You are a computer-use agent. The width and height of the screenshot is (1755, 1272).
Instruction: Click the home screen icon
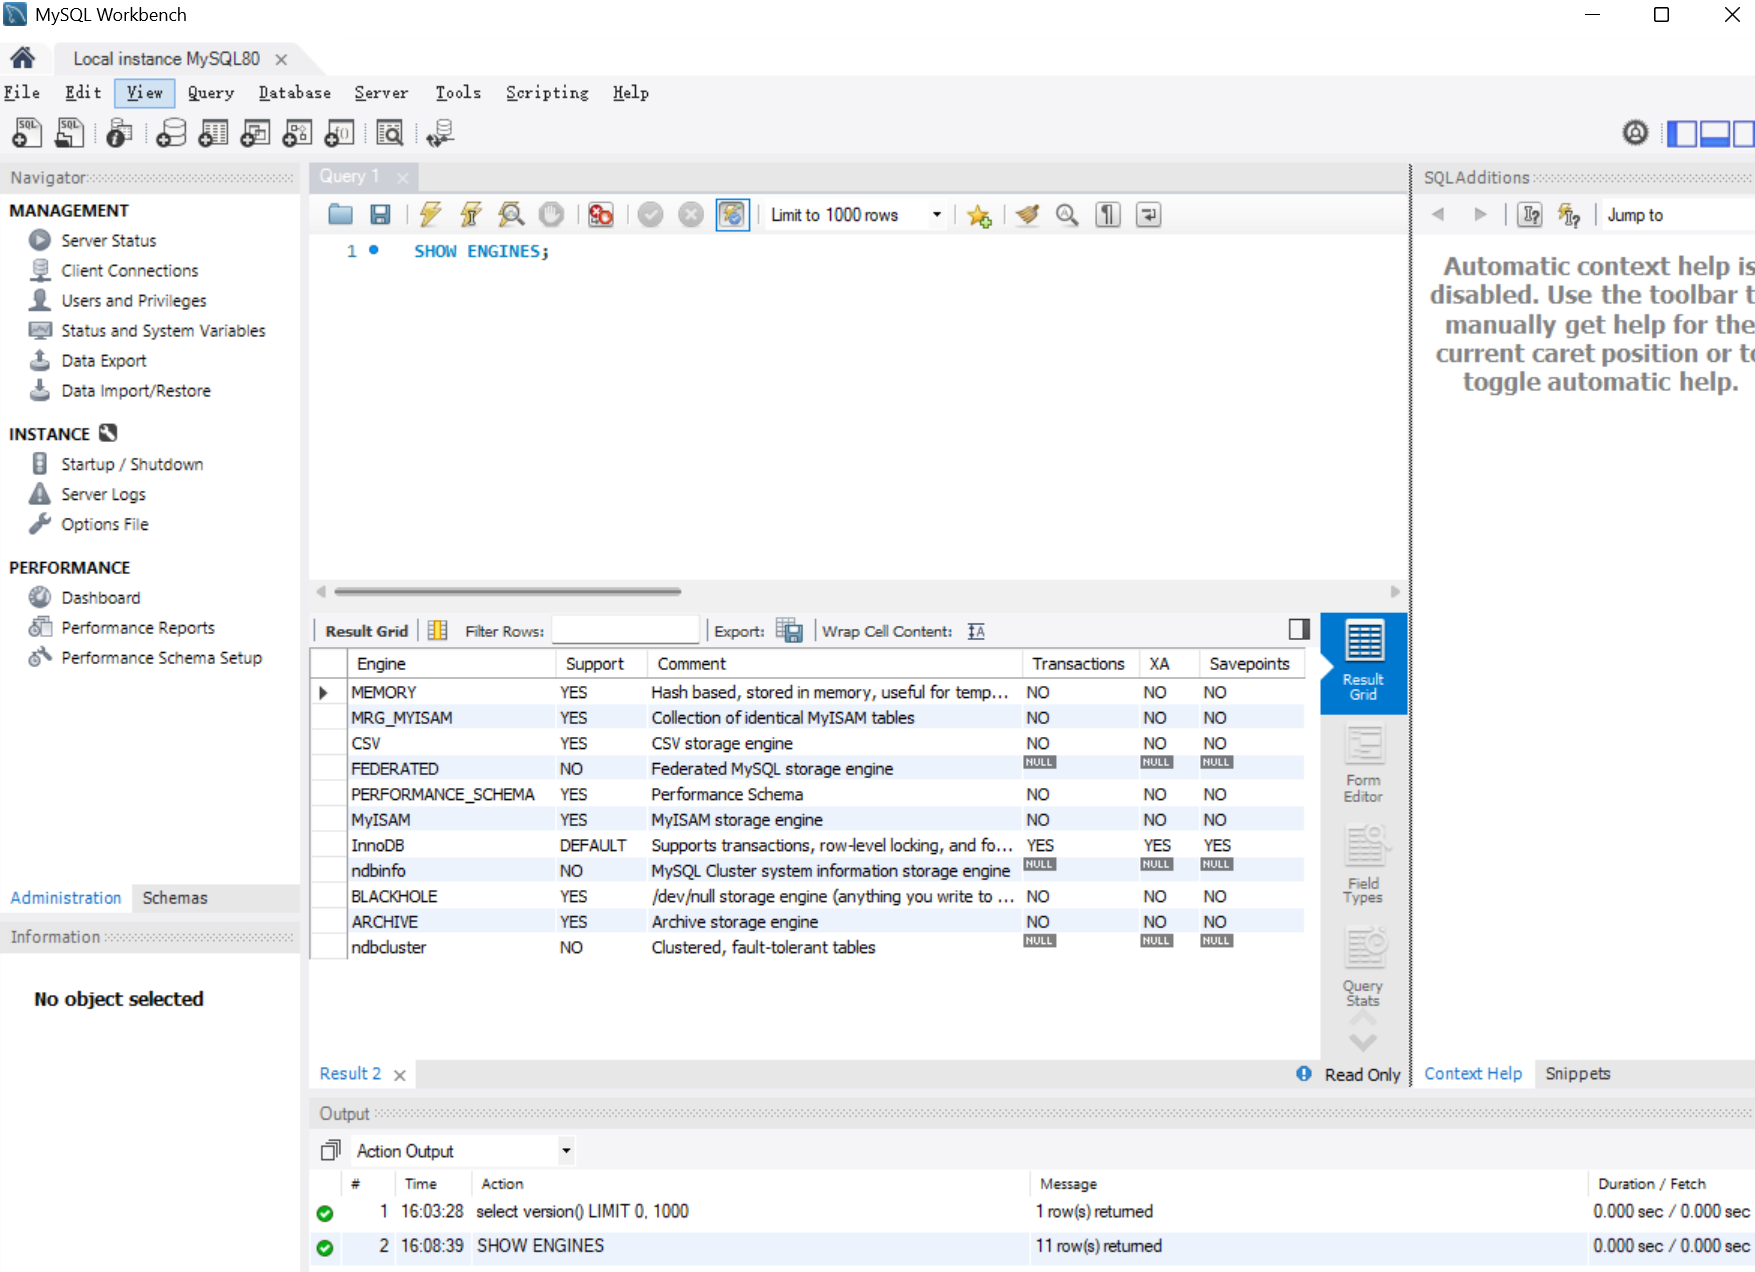point(23,58)
